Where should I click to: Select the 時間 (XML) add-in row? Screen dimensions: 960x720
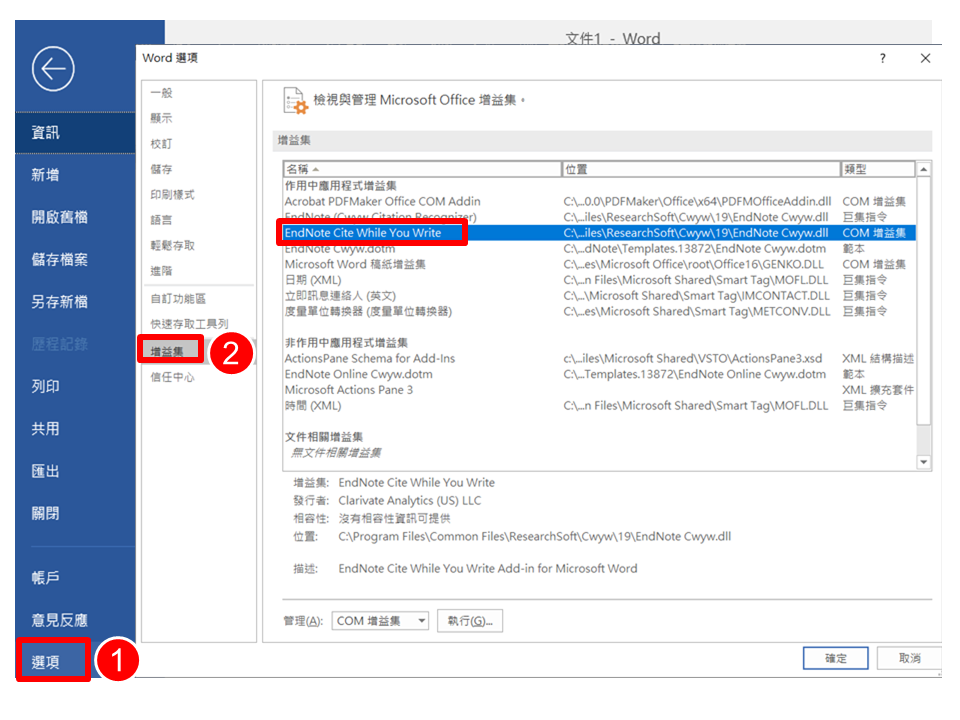pyautogui.click(x=599, y=405)
